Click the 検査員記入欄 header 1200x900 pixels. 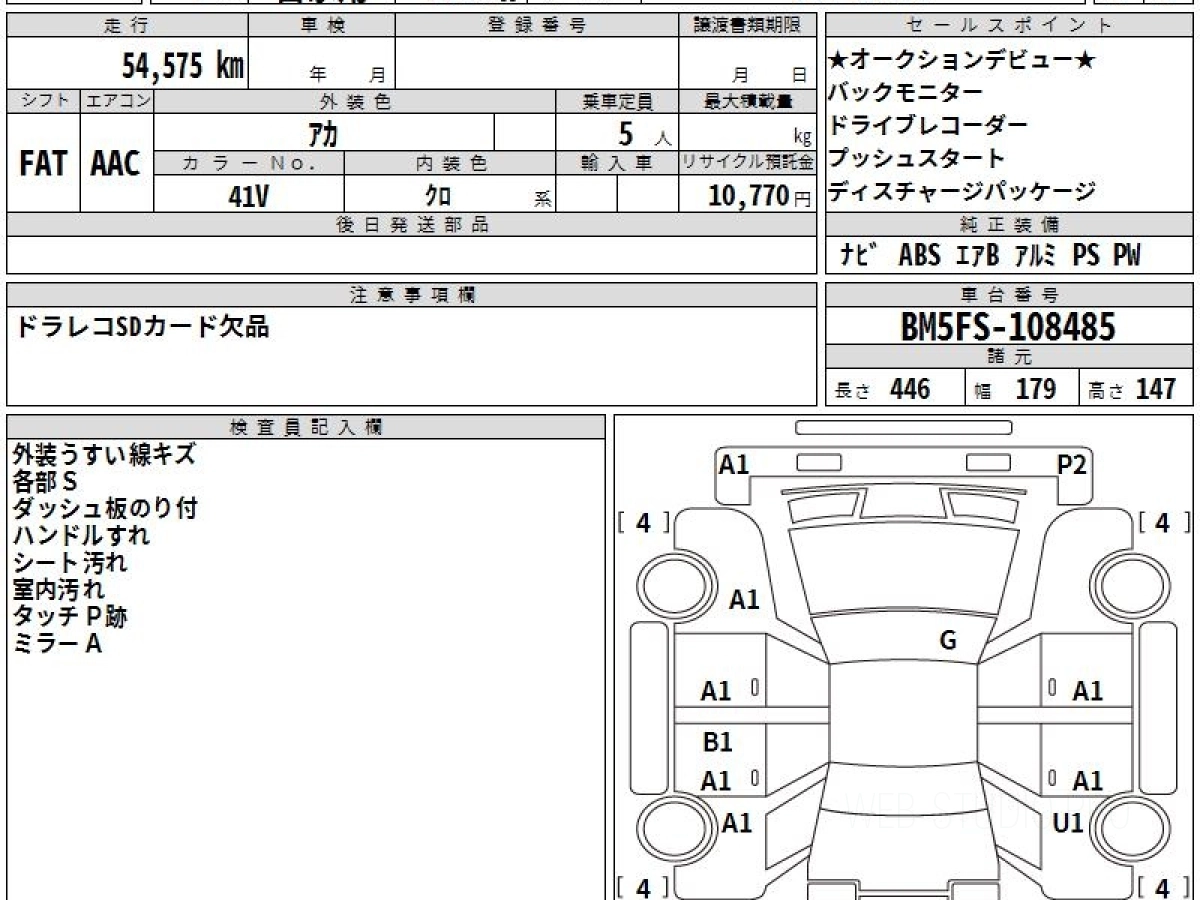[306, 427]
